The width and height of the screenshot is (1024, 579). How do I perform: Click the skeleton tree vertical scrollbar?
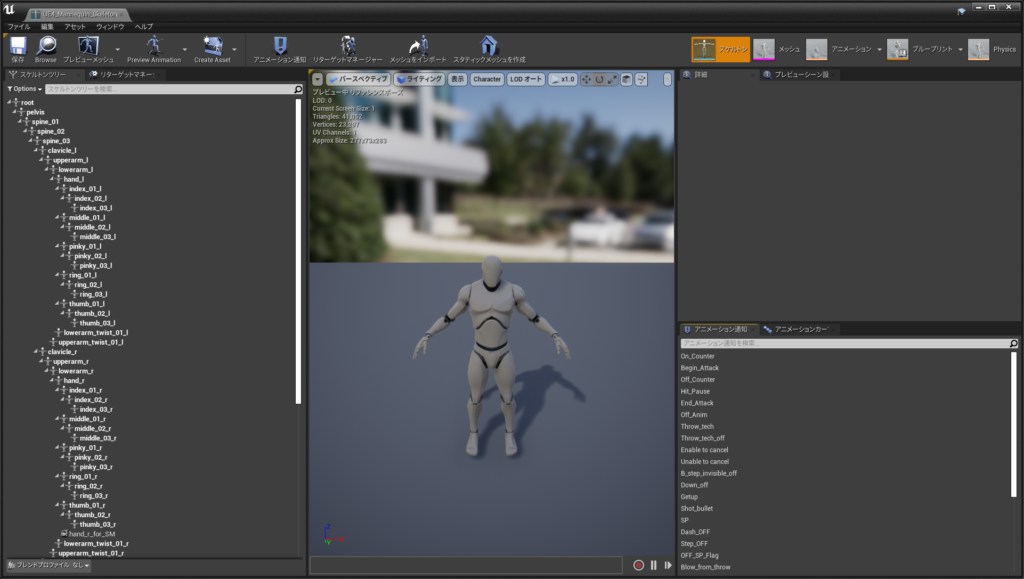pyautogui.click(x=298, y=251)
